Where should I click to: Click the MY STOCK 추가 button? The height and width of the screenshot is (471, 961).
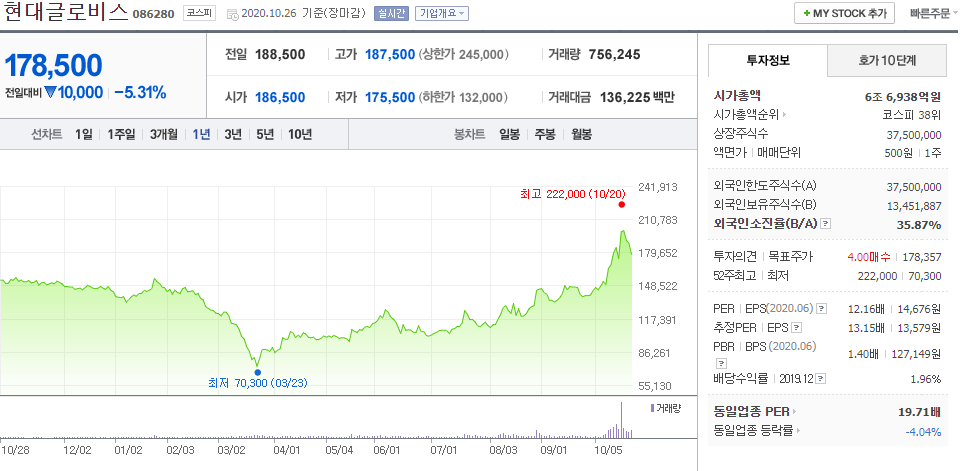coord(845,13)
